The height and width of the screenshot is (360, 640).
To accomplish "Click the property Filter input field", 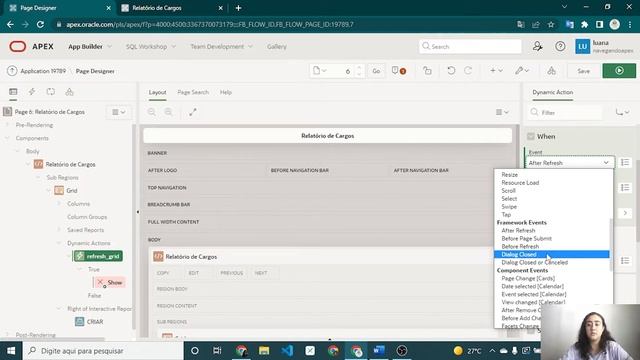I will point(565,112).
